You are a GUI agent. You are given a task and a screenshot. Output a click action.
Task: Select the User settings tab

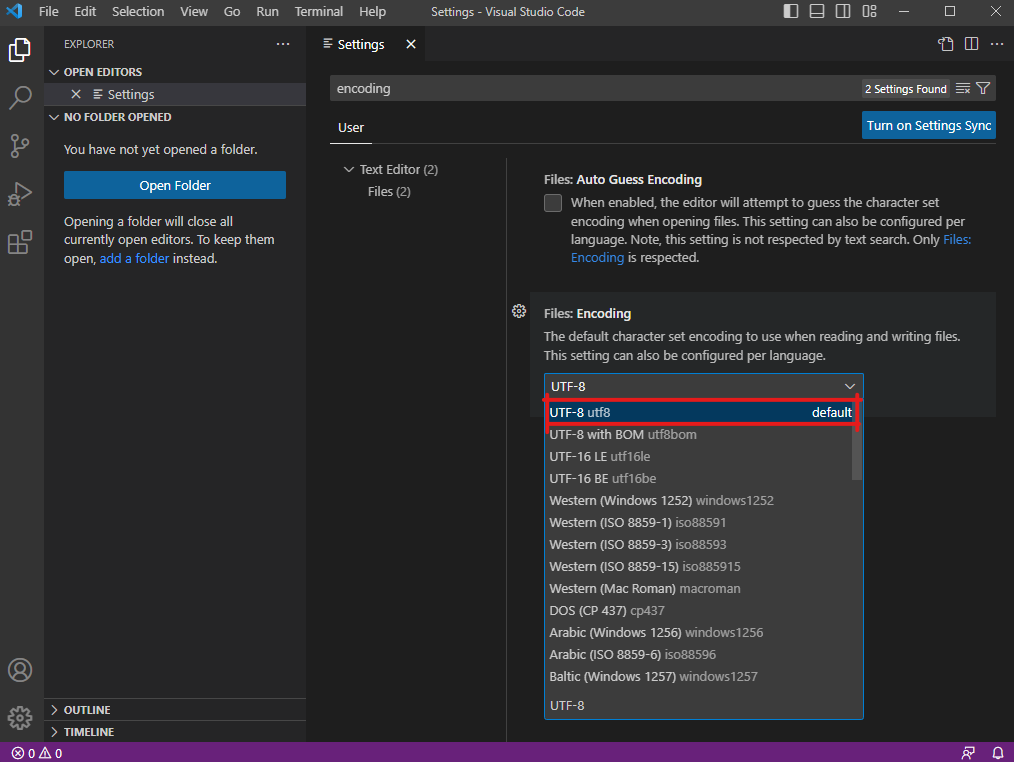pyautogui.click(x=351, y=128)
